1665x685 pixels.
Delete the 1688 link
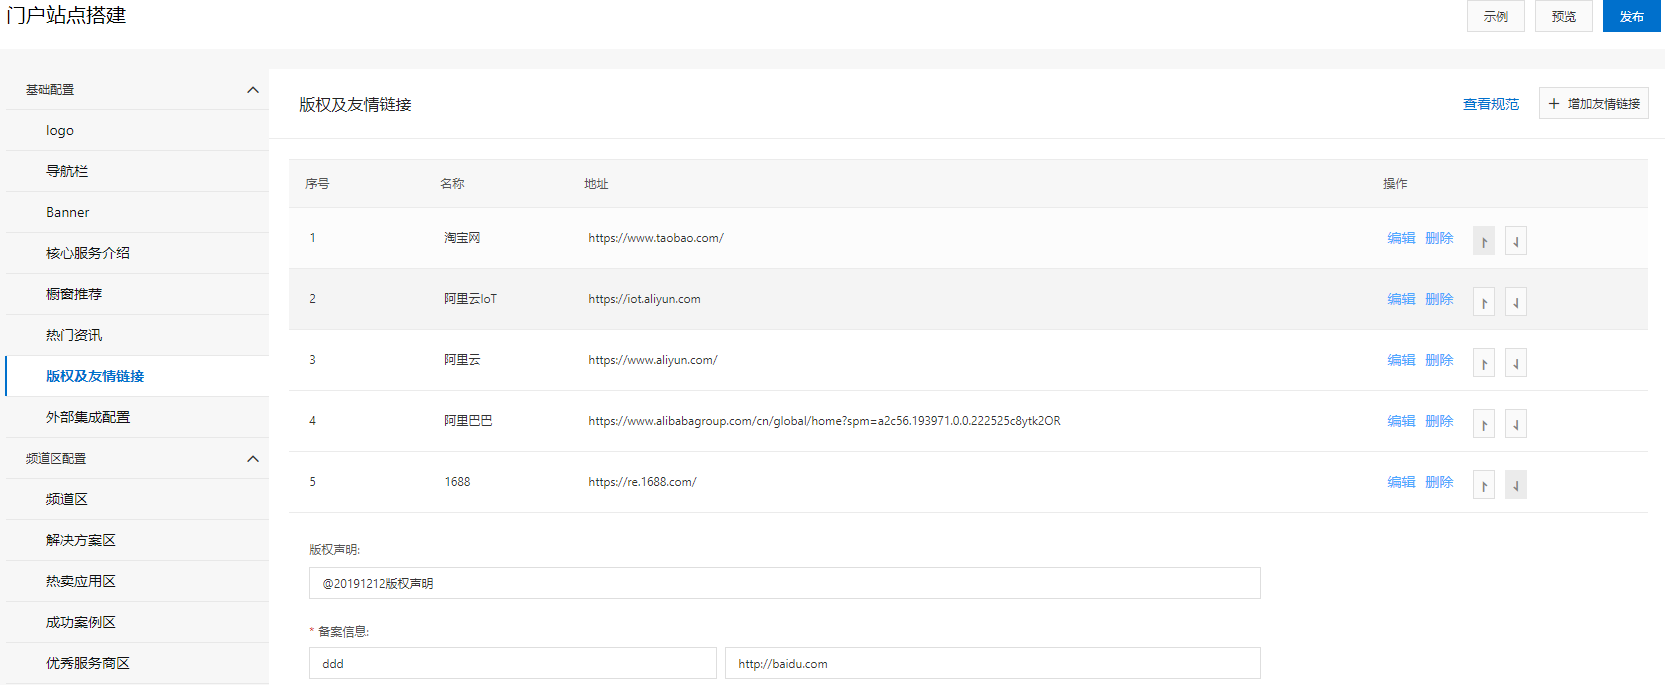pyautogui.click(x=1439, y=482)
